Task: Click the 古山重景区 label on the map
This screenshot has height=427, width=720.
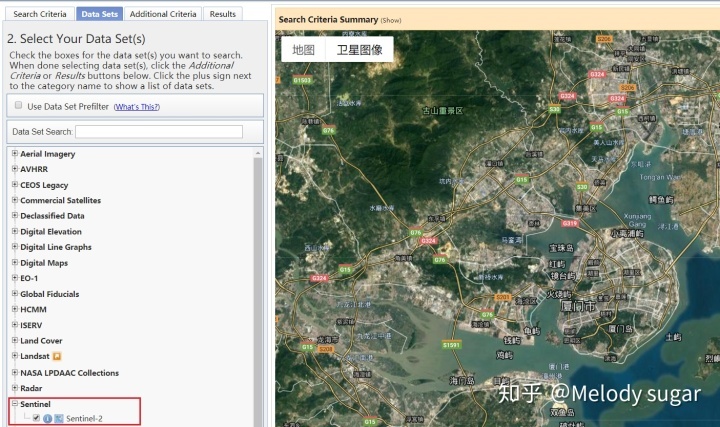Action: click(443, 111)
